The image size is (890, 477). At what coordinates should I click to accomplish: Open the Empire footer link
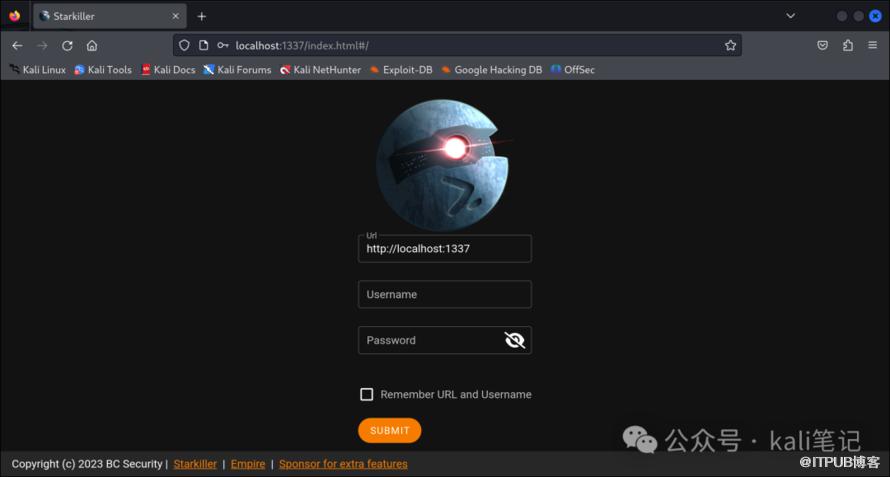click(248, 464)
